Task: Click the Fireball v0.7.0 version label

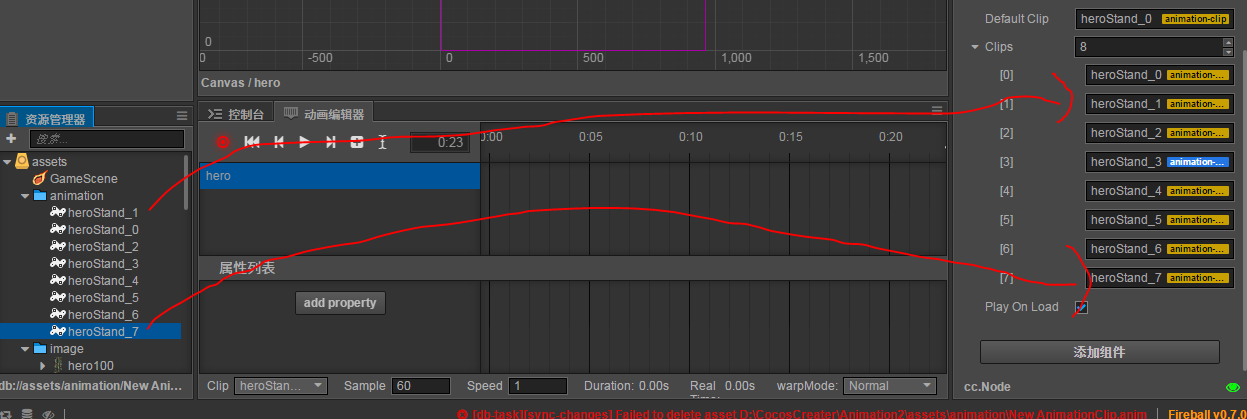Action: [1205, 413]
